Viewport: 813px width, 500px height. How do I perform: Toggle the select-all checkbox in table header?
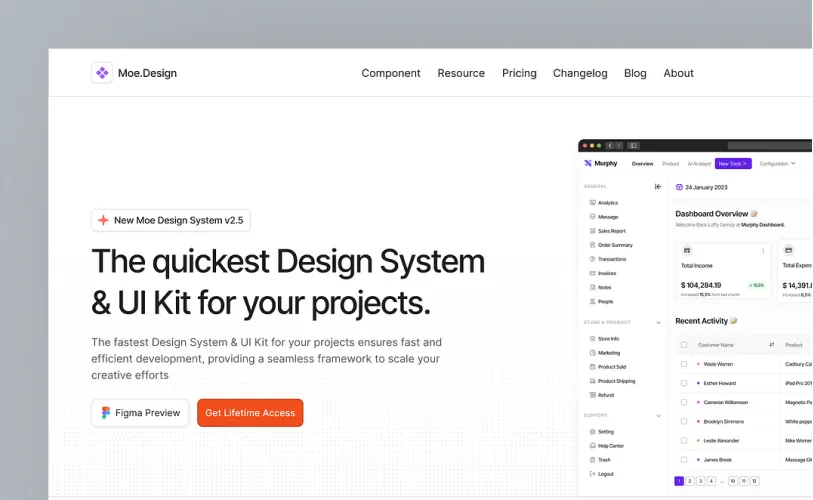tap(684, 345)
